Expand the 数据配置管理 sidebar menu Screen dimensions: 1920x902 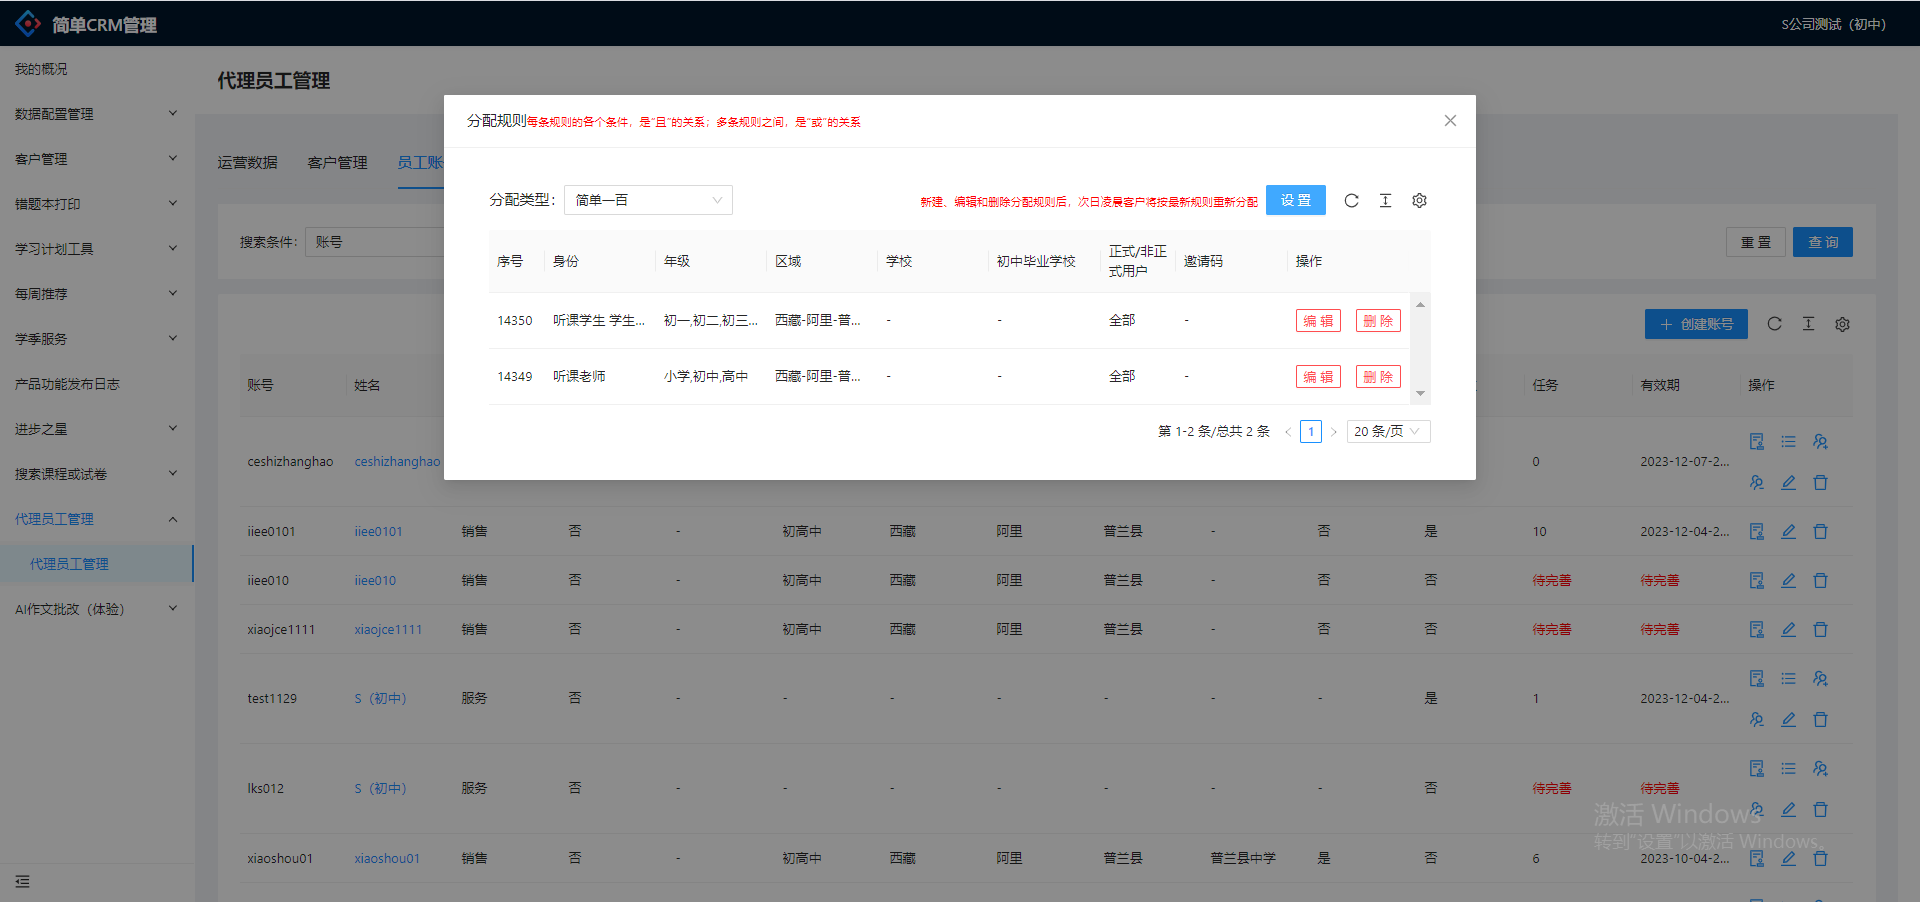tap(95, 114)
